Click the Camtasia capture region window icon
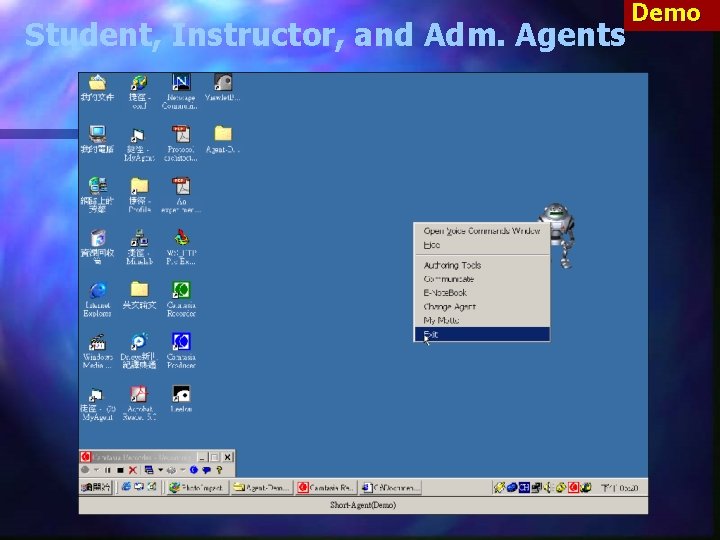This screenshot has width=720, height=540. click(x=149, y=470)
